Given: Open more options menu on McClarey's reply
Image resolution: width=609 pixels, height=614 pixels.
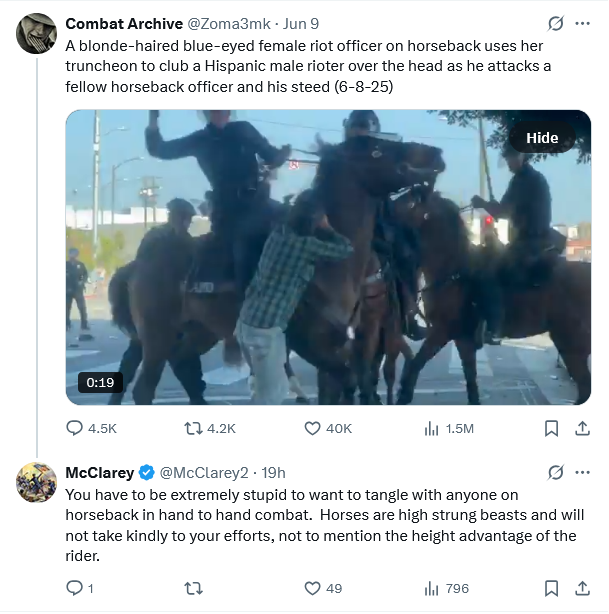Looking at the screenshot, I should (582, 472).
